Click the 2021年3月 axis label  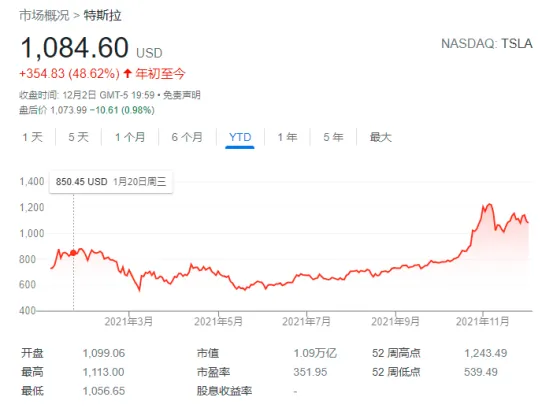pos(129,322)
